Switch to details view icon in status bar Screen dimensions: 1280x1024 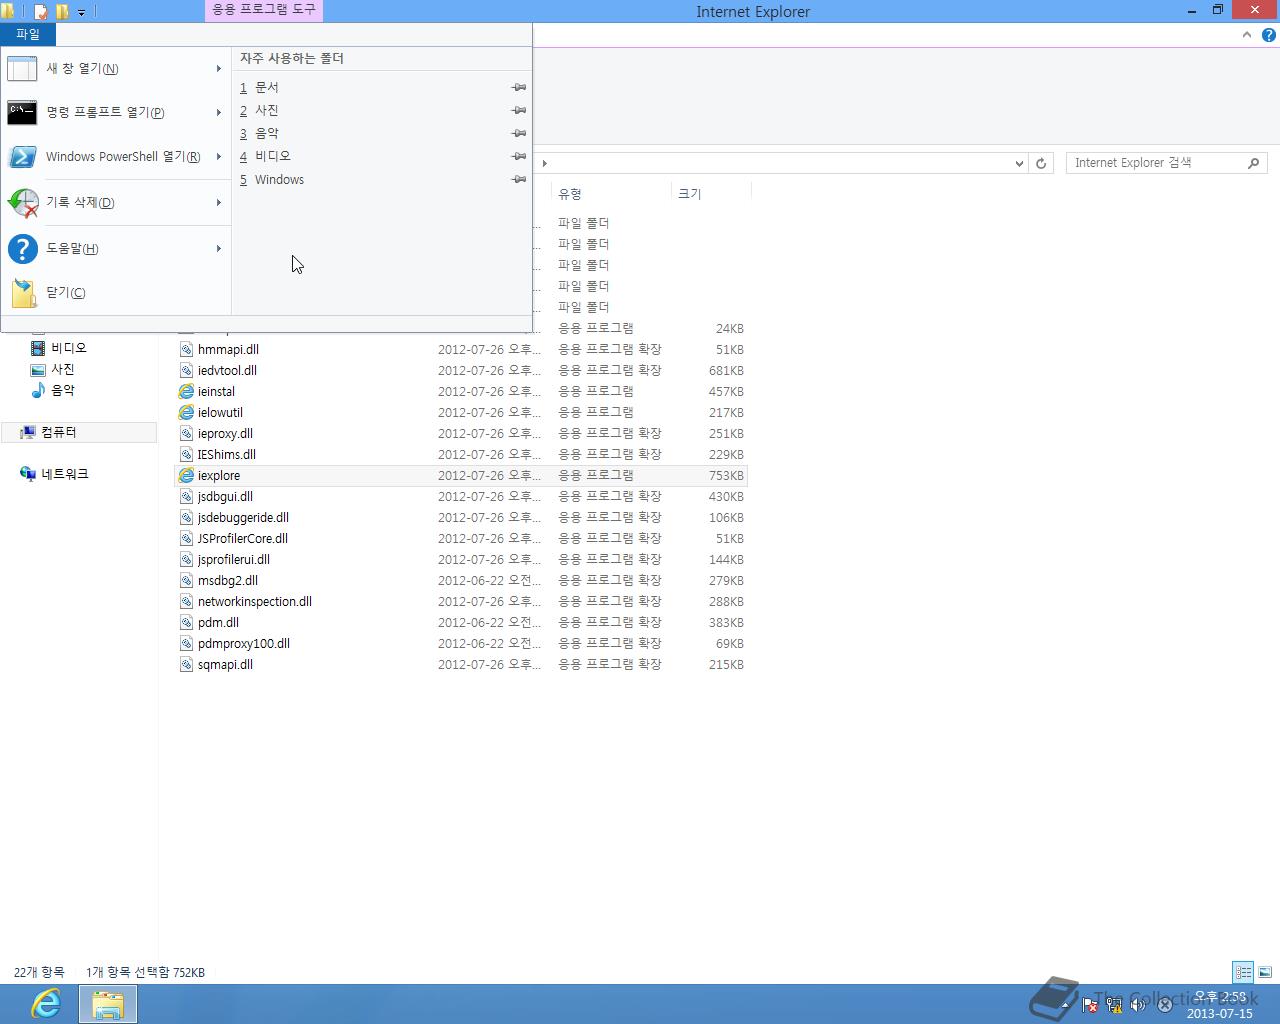pos(1243,972)
